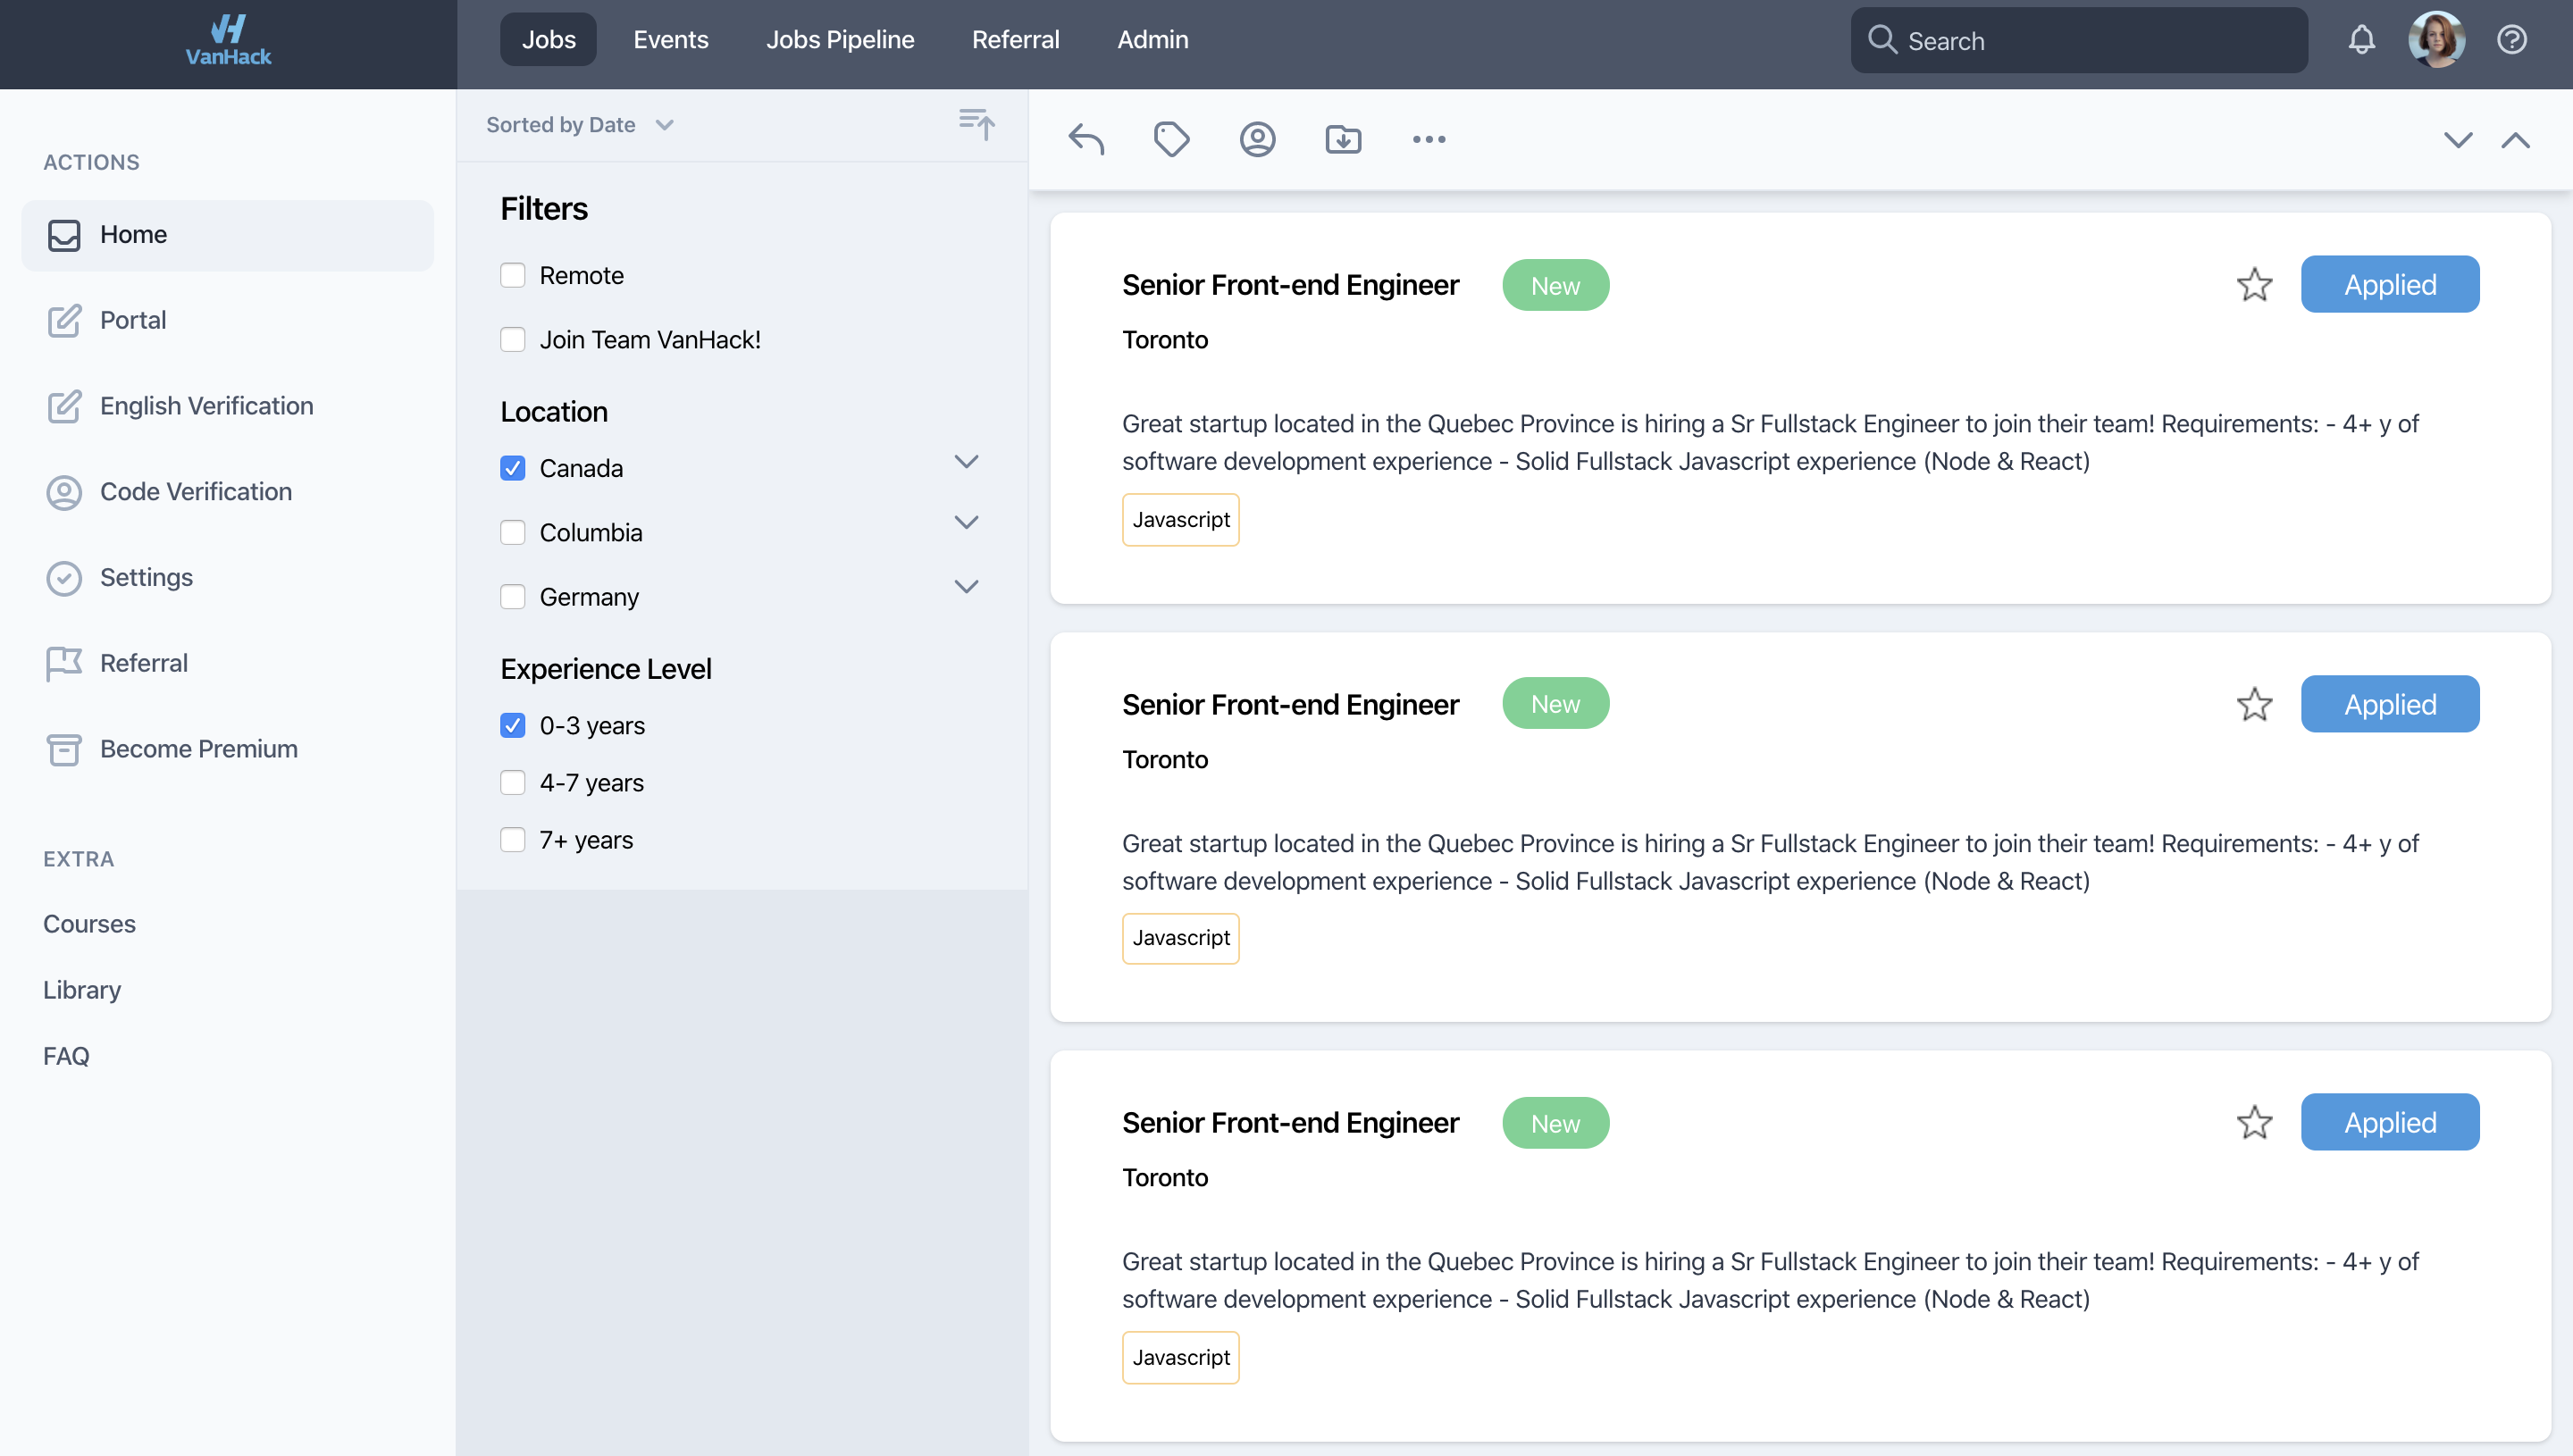The height and width of the screenshot is (1456, 2573).
Task: Enable the Remote filter checkbox
Action: pos(513,275)
